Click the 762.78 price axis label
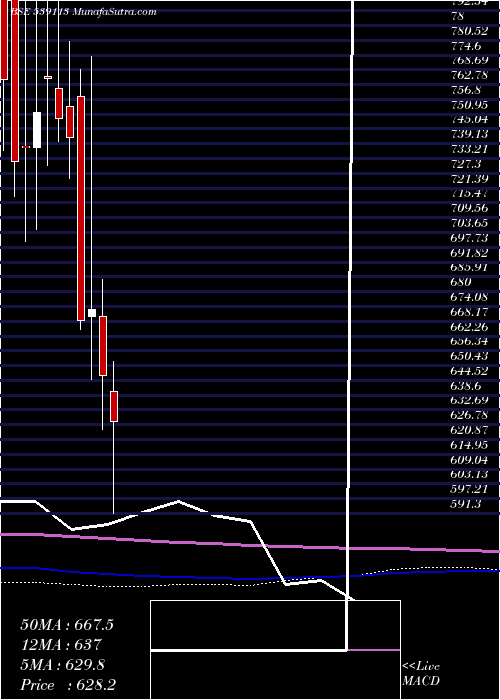Screen dimensions: 500x700 pos(469,75)
